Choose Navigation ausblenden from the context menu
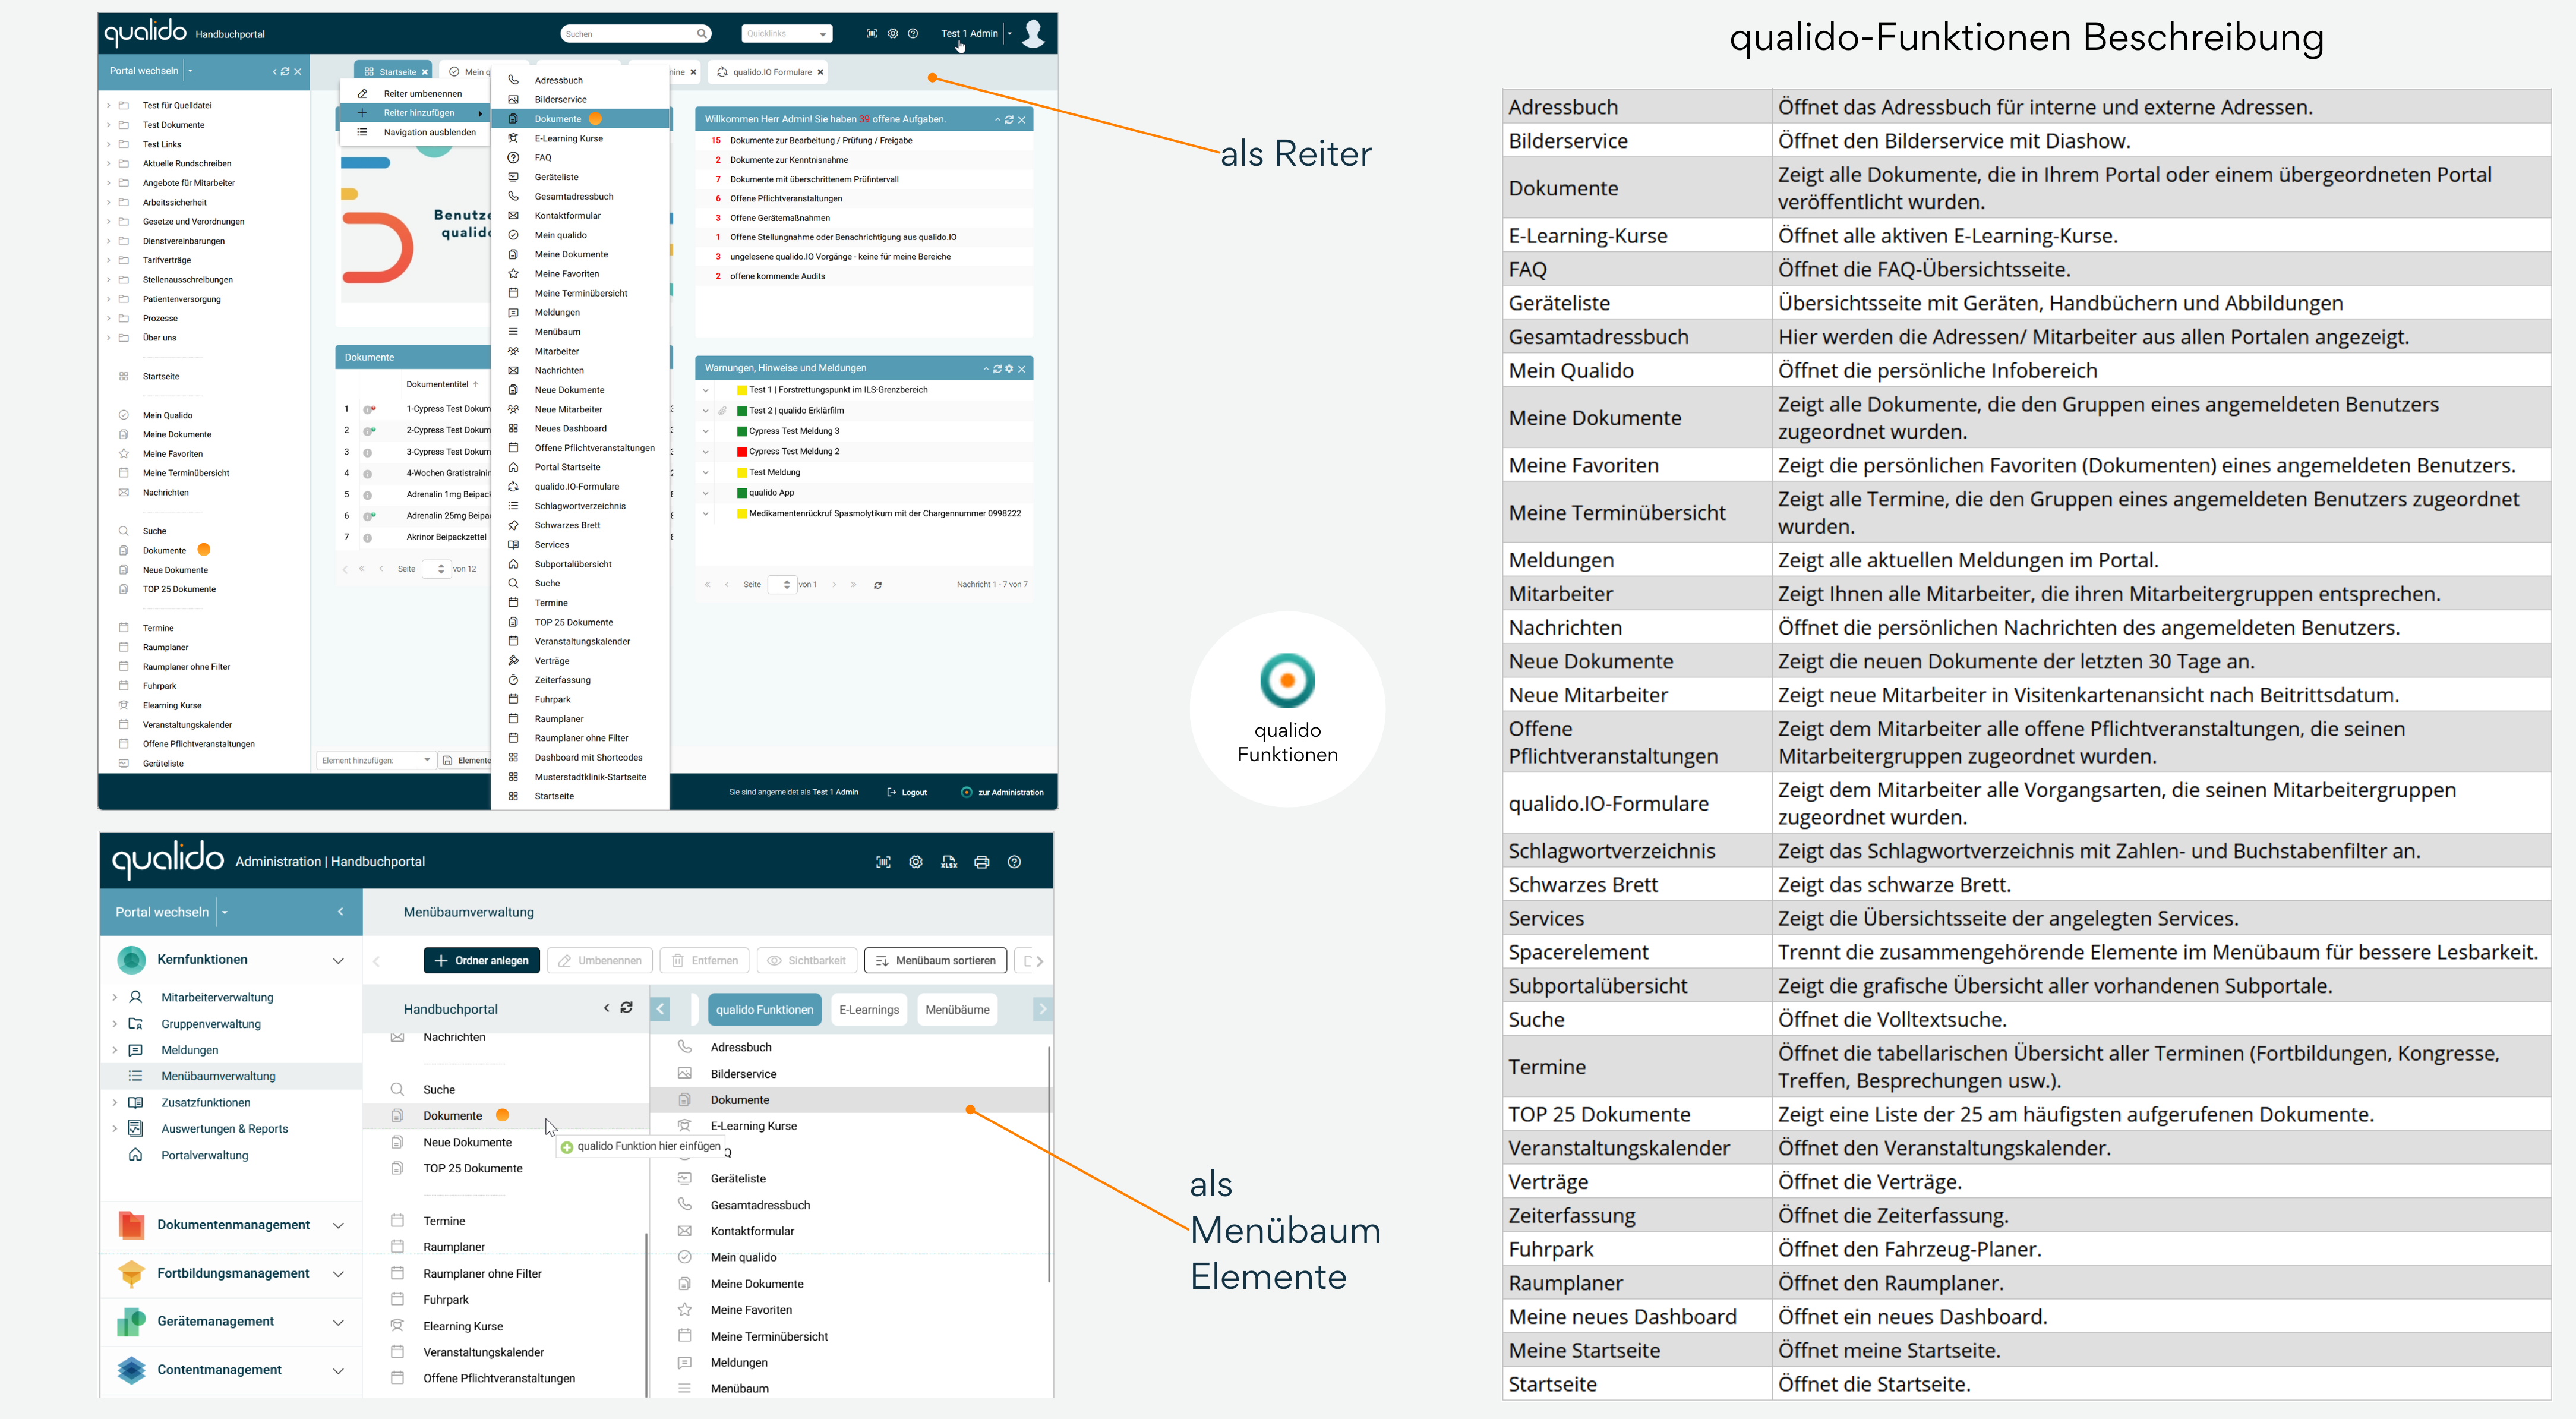The height and width of the screenshot is (1419, 2576). [x=415, y=132]
